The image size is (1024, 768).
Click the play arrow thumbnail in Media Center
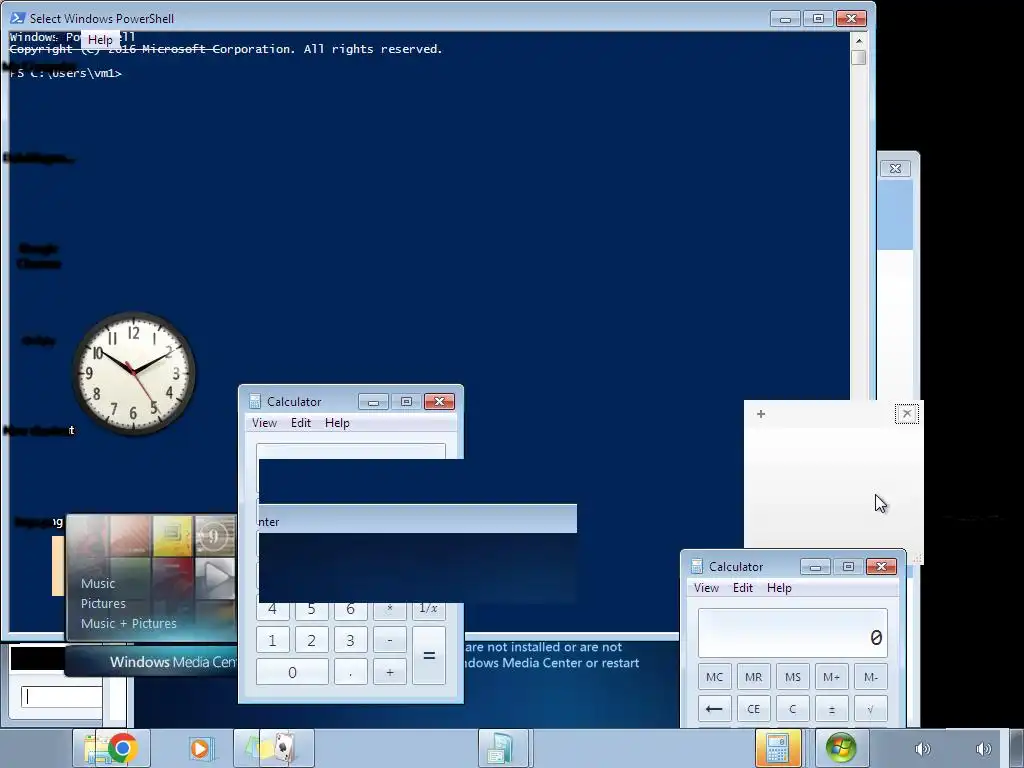pos(216,578)
